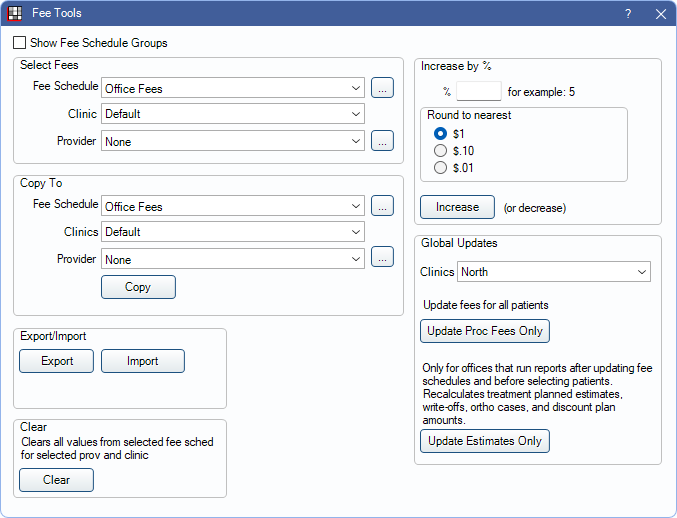Expand the Copy To Clinics dropdown
The height and width of the screenshot is (518, 677).
tap(233, 232)
